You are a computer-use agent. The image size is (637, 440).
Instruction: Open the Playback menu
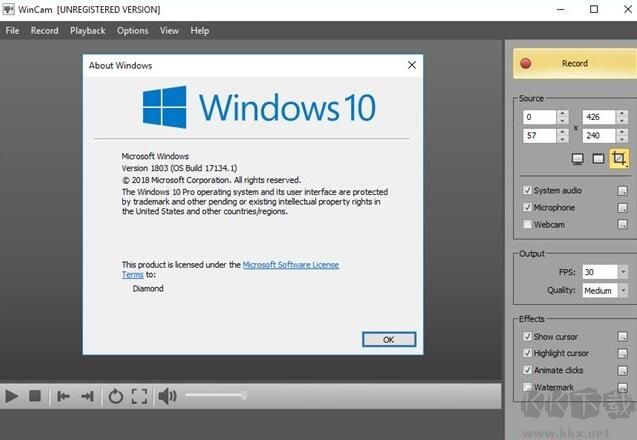pos(87,30)
